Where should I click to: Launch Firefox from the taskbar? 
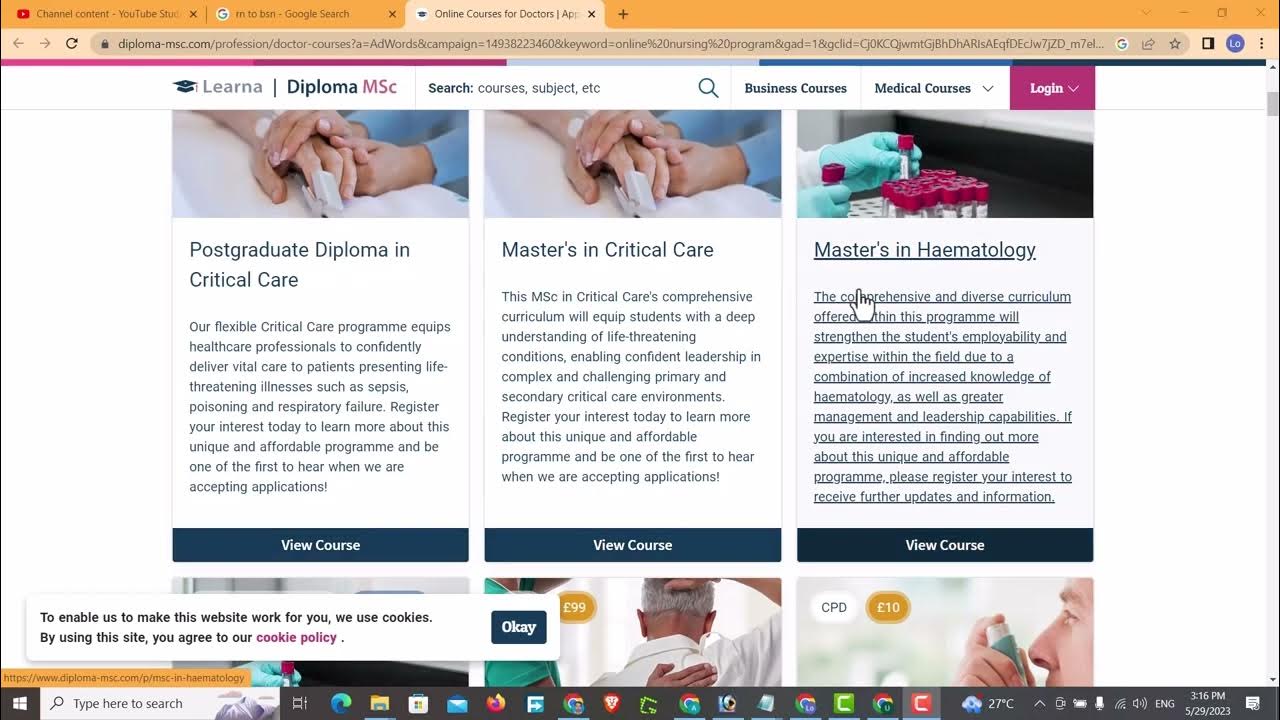pos(496,703)
